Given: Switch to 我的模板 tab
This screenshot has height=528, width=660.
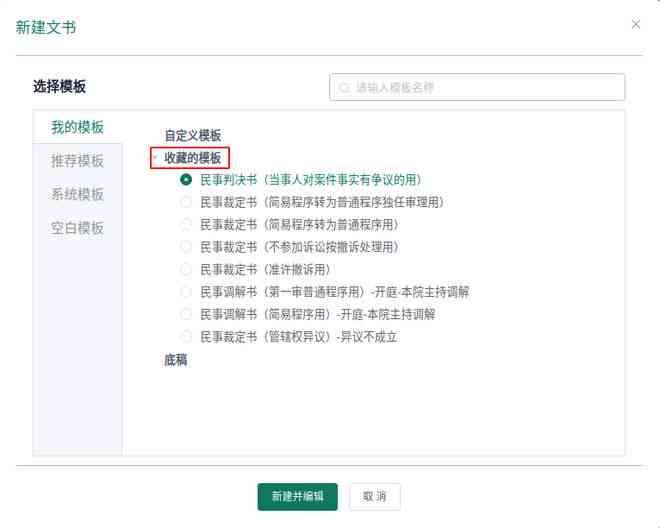Looking at the screenshot, I should 77,127.
